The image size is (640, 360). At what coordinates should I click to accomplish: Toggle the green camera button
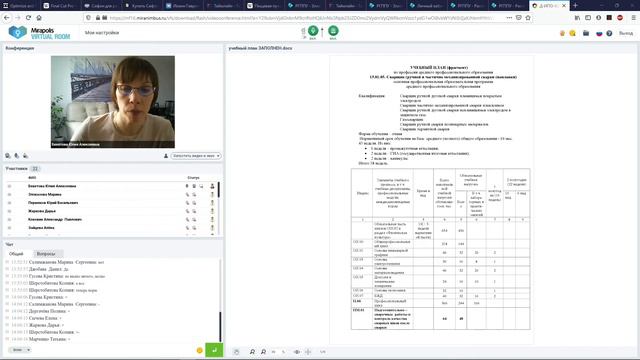[333, 31]
